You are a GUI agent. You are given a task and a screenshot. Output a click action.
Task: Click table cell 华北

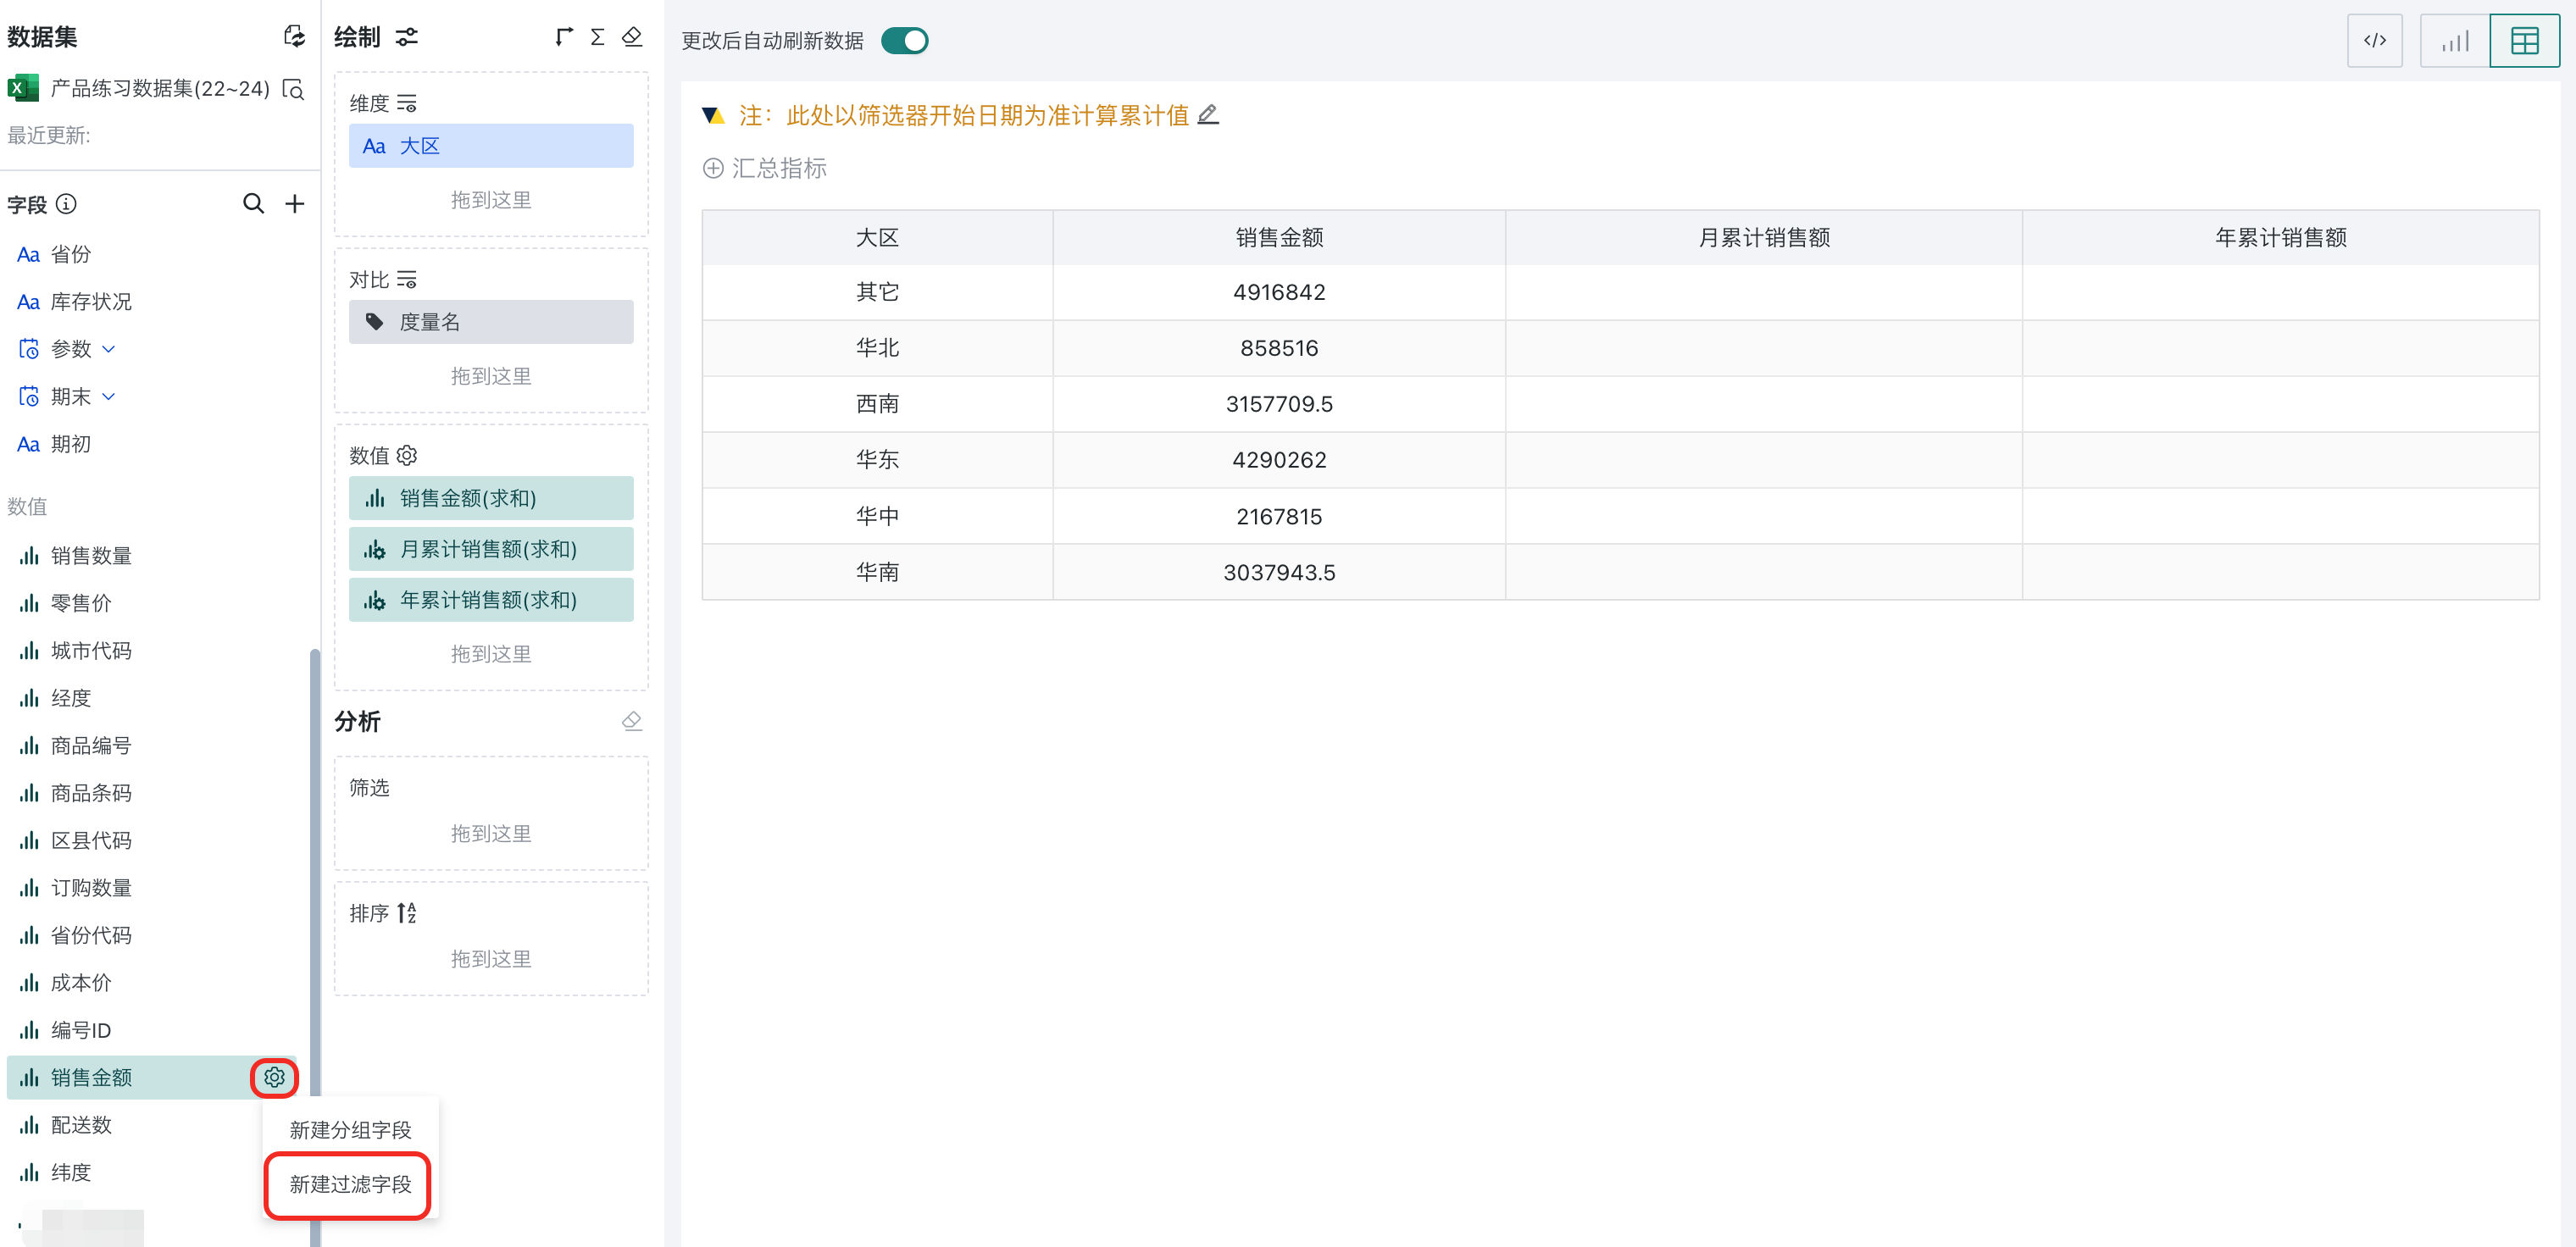click(x=877, y=348)
